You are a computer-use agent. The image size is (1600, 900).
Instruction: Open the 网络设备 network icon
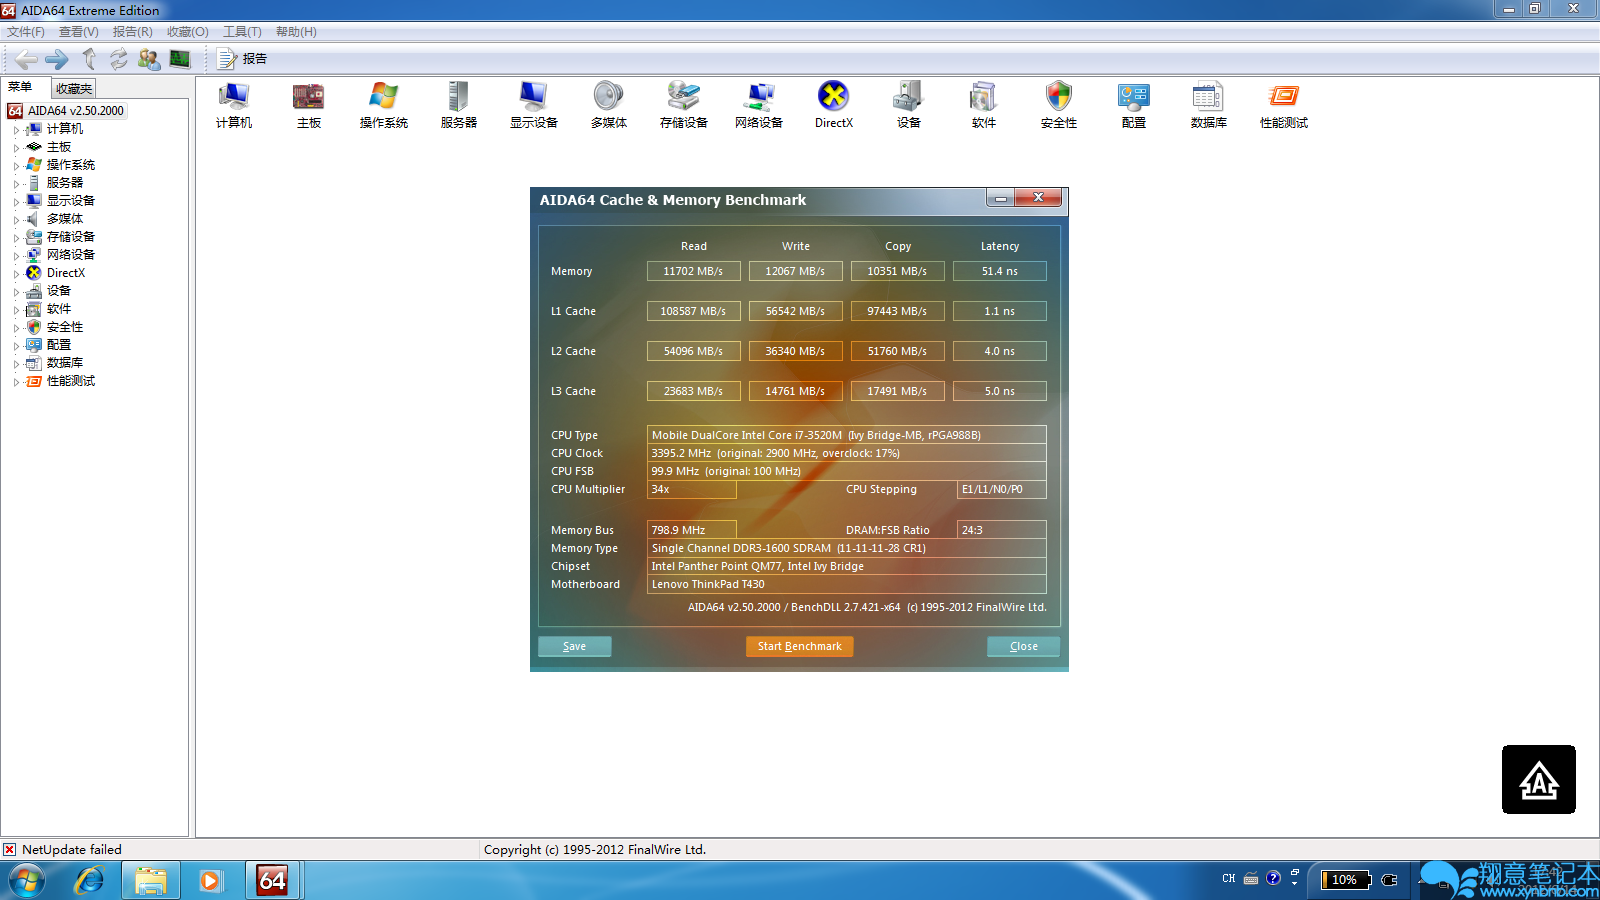[759, 105]
